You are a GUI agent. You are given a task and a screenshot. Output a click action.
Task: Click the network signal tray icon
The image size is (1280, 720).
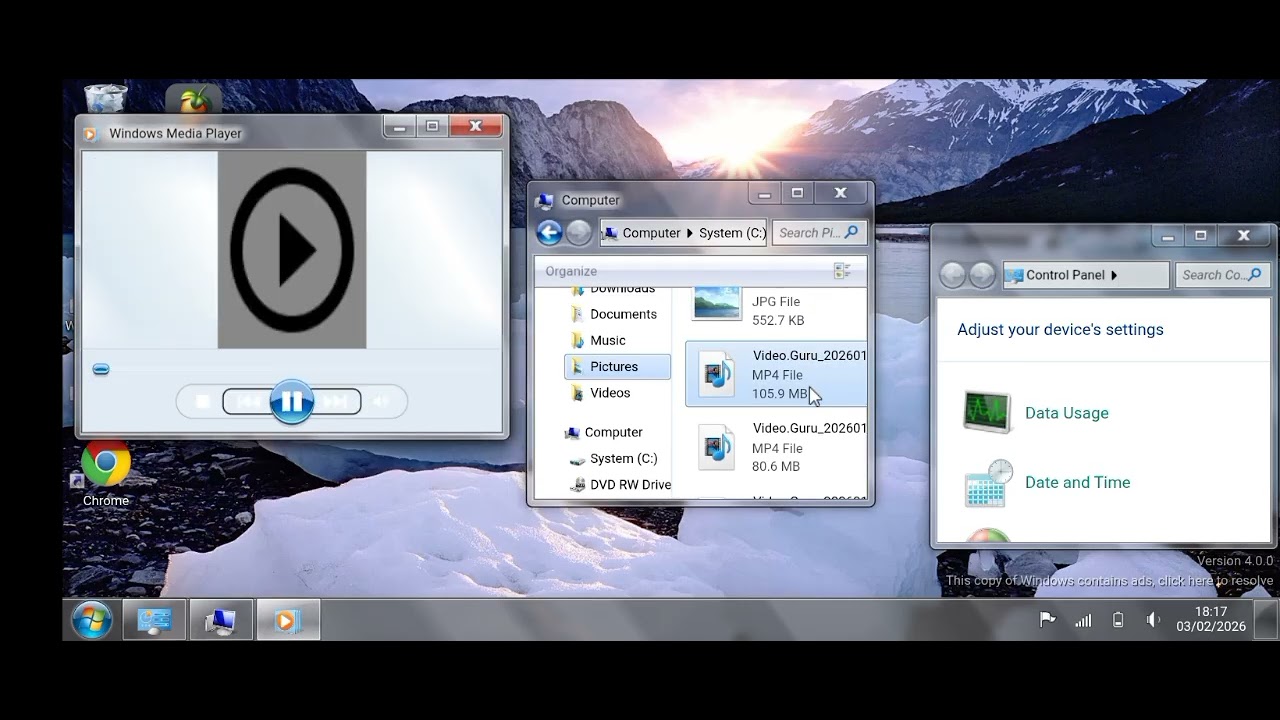tap(1083, 620)
